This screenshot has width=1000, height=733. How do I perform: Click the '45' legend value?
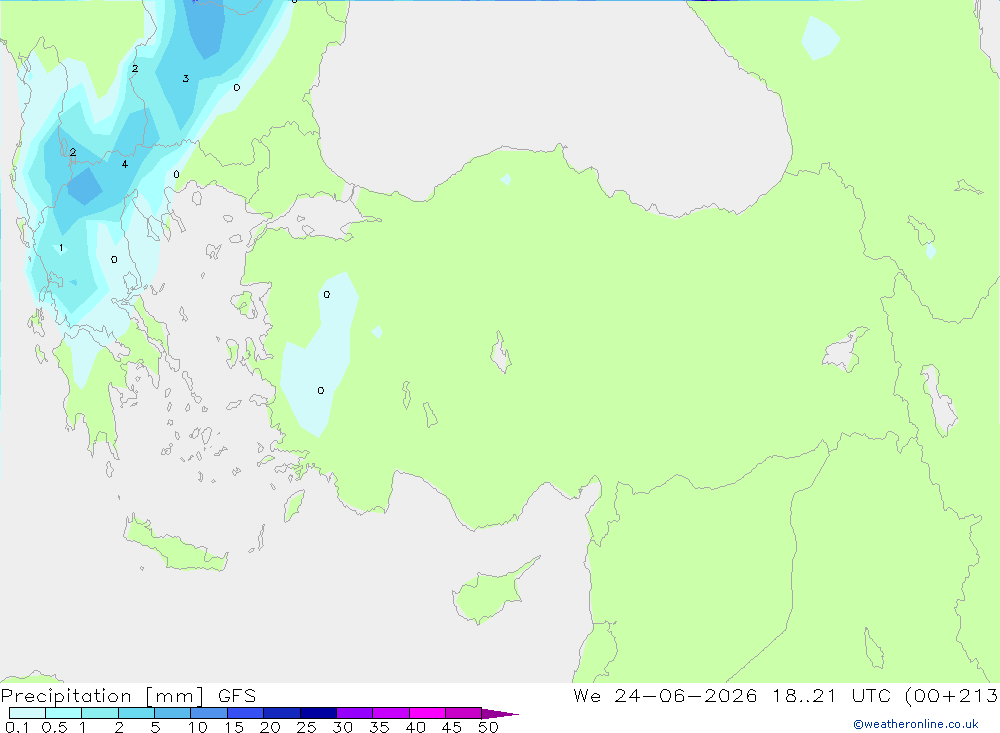pyautogui.click(x=452, y=727)
